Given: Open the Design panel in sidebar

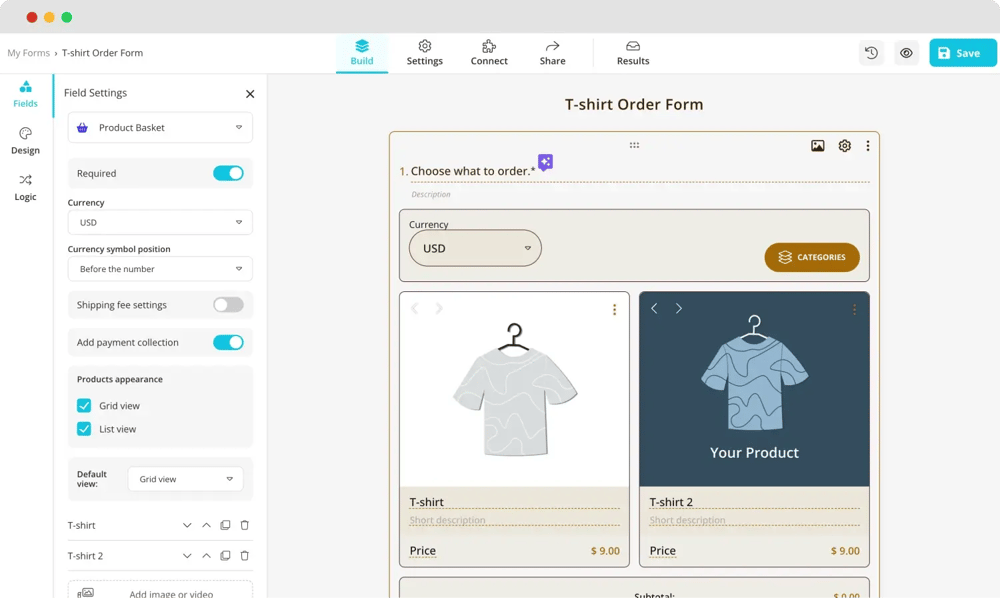Looking at the screenshot, I should [25, 140].
